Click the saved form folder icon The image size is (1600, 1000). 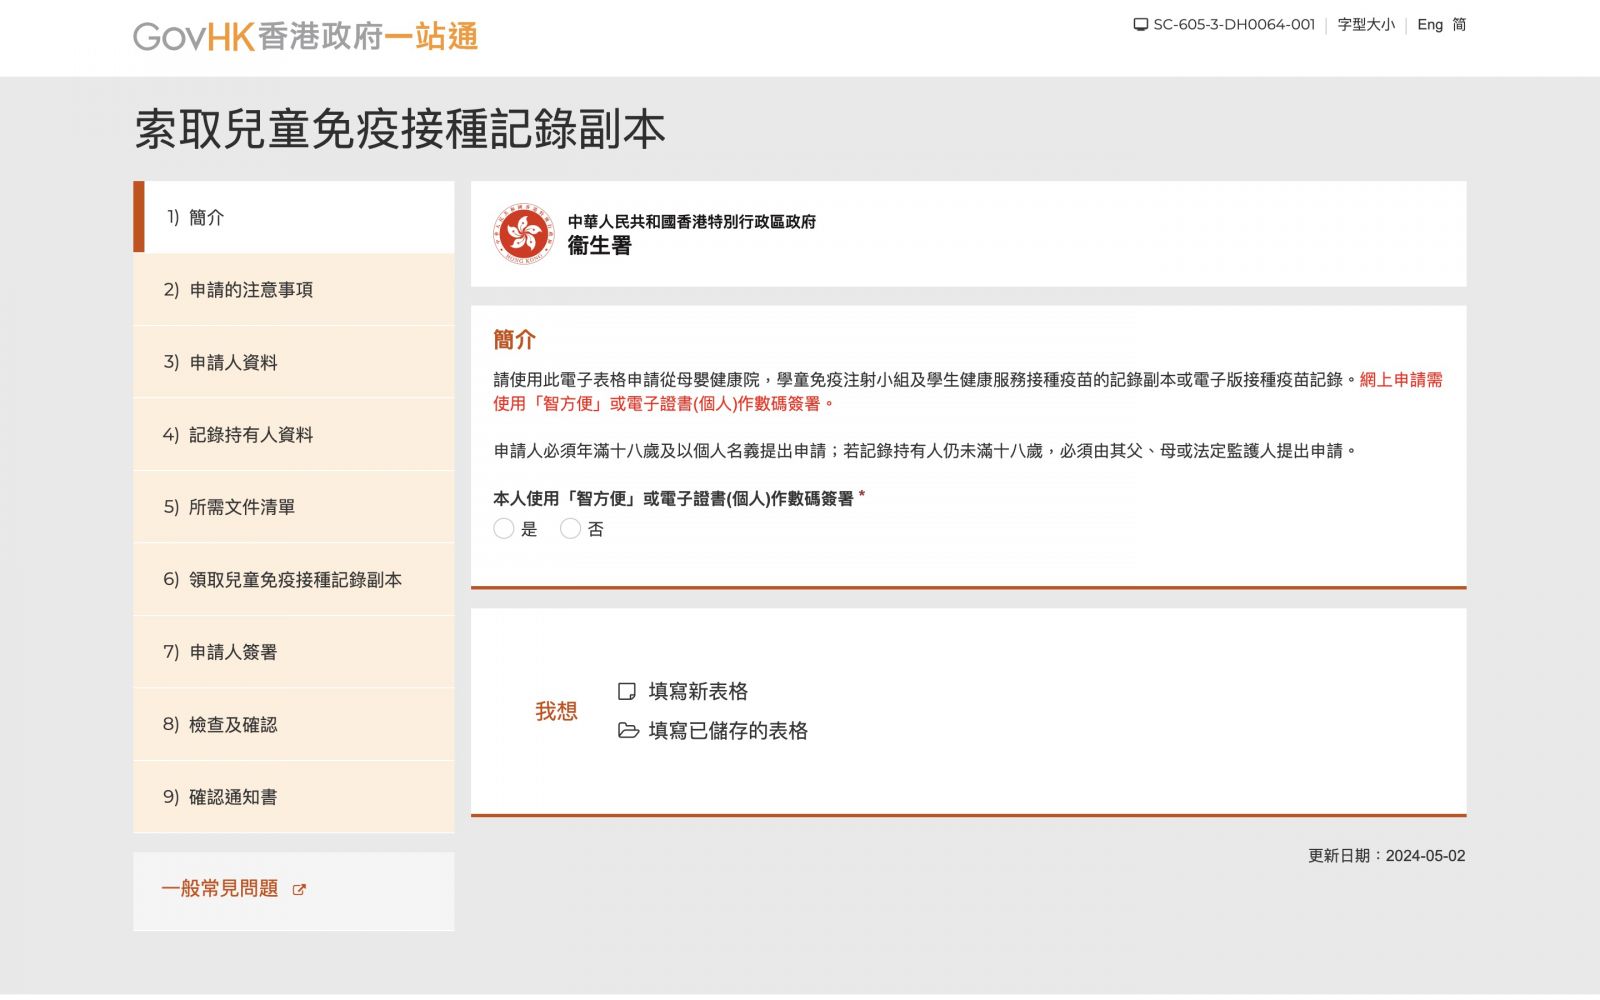click(628, 731)
